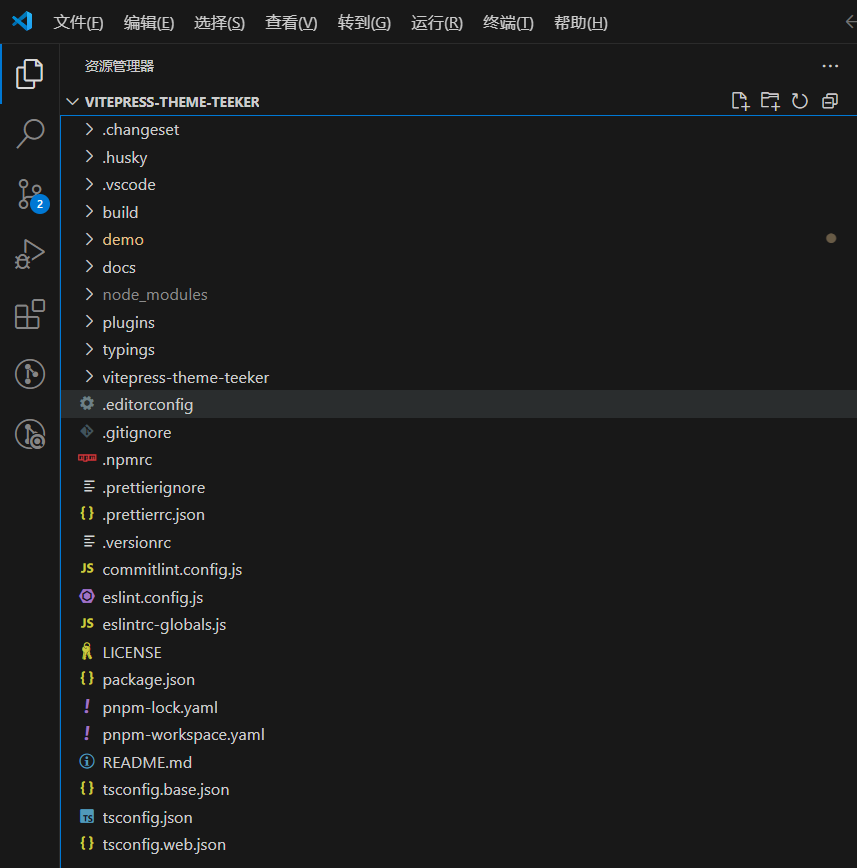Screen dimensions: 857x868
Task: Open the Git Graph circular branch icon
Action: tap(30, 374)
